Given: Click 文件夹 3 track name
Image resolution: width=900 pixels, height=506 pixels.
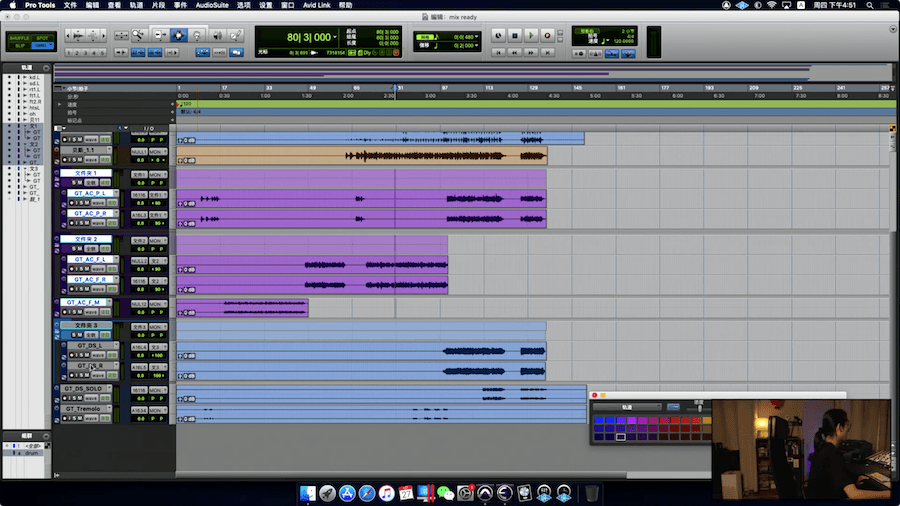Looking at the screenshot, I should click(86, 325).
